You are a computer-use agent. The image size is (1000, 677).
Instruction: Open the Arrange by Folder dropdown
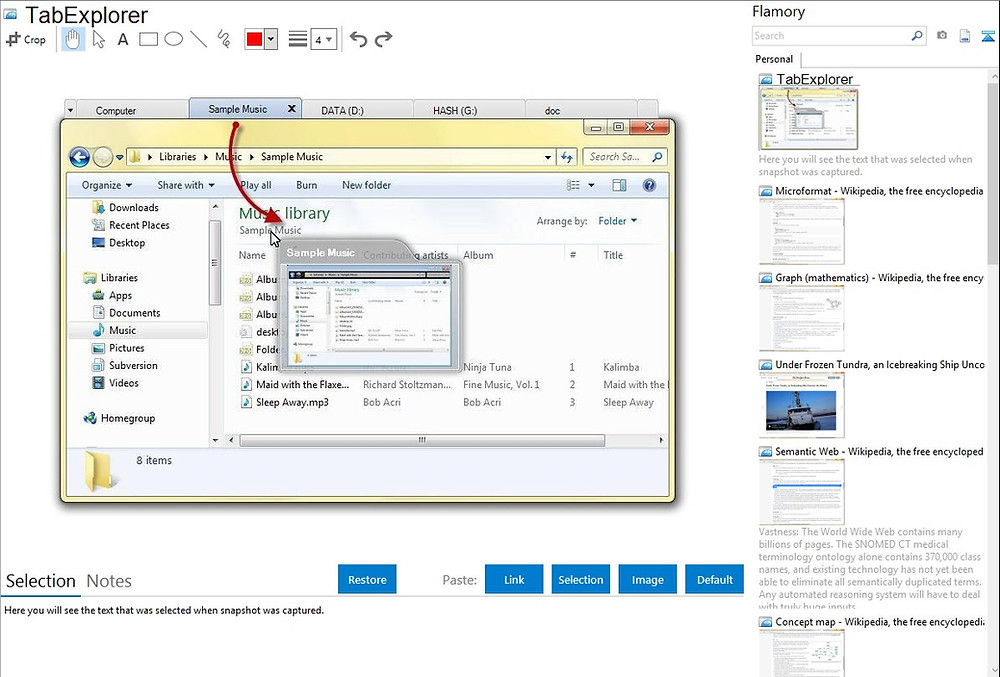pos(617,221)
